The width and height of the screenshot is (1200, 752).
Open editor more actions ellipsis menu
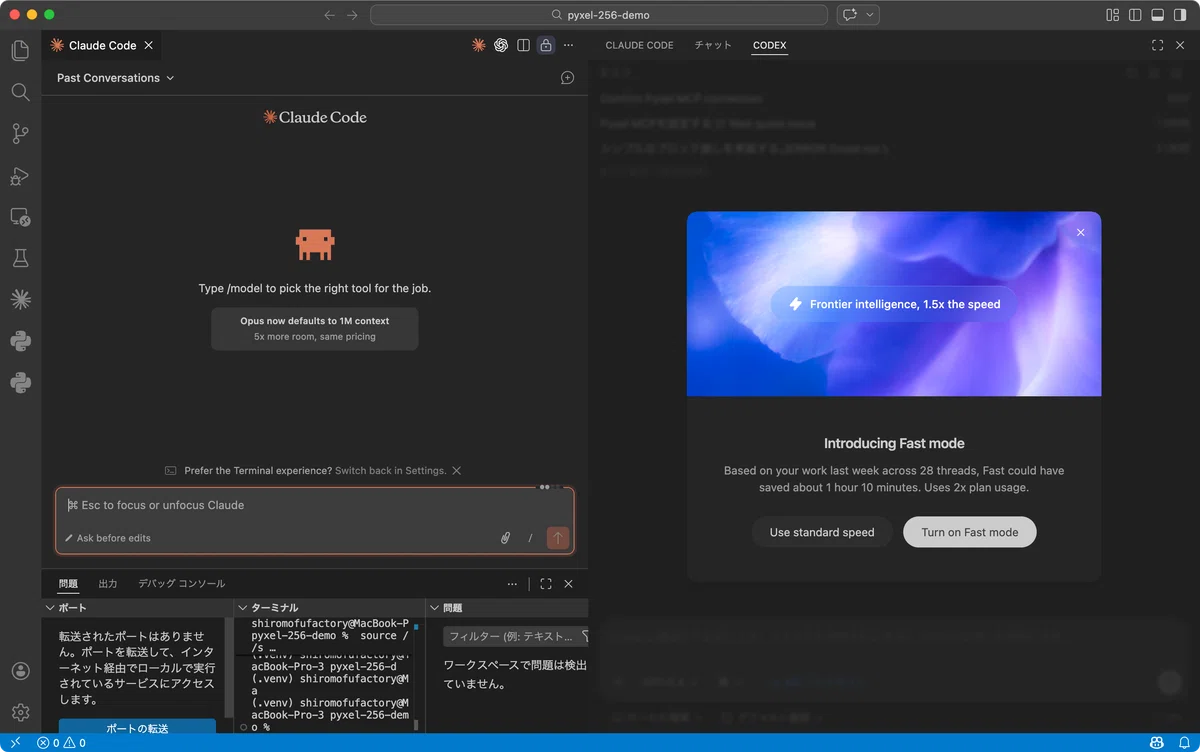click(x=568, y=45)
